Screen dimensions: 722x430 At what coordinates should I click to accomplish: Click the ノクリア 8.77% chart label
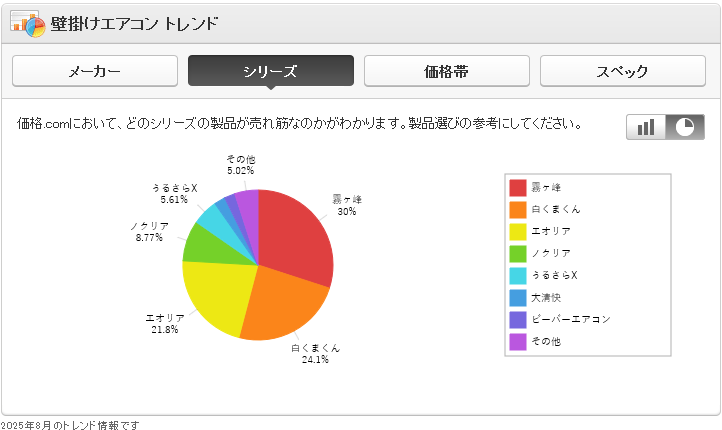click(x=150, y=232)
